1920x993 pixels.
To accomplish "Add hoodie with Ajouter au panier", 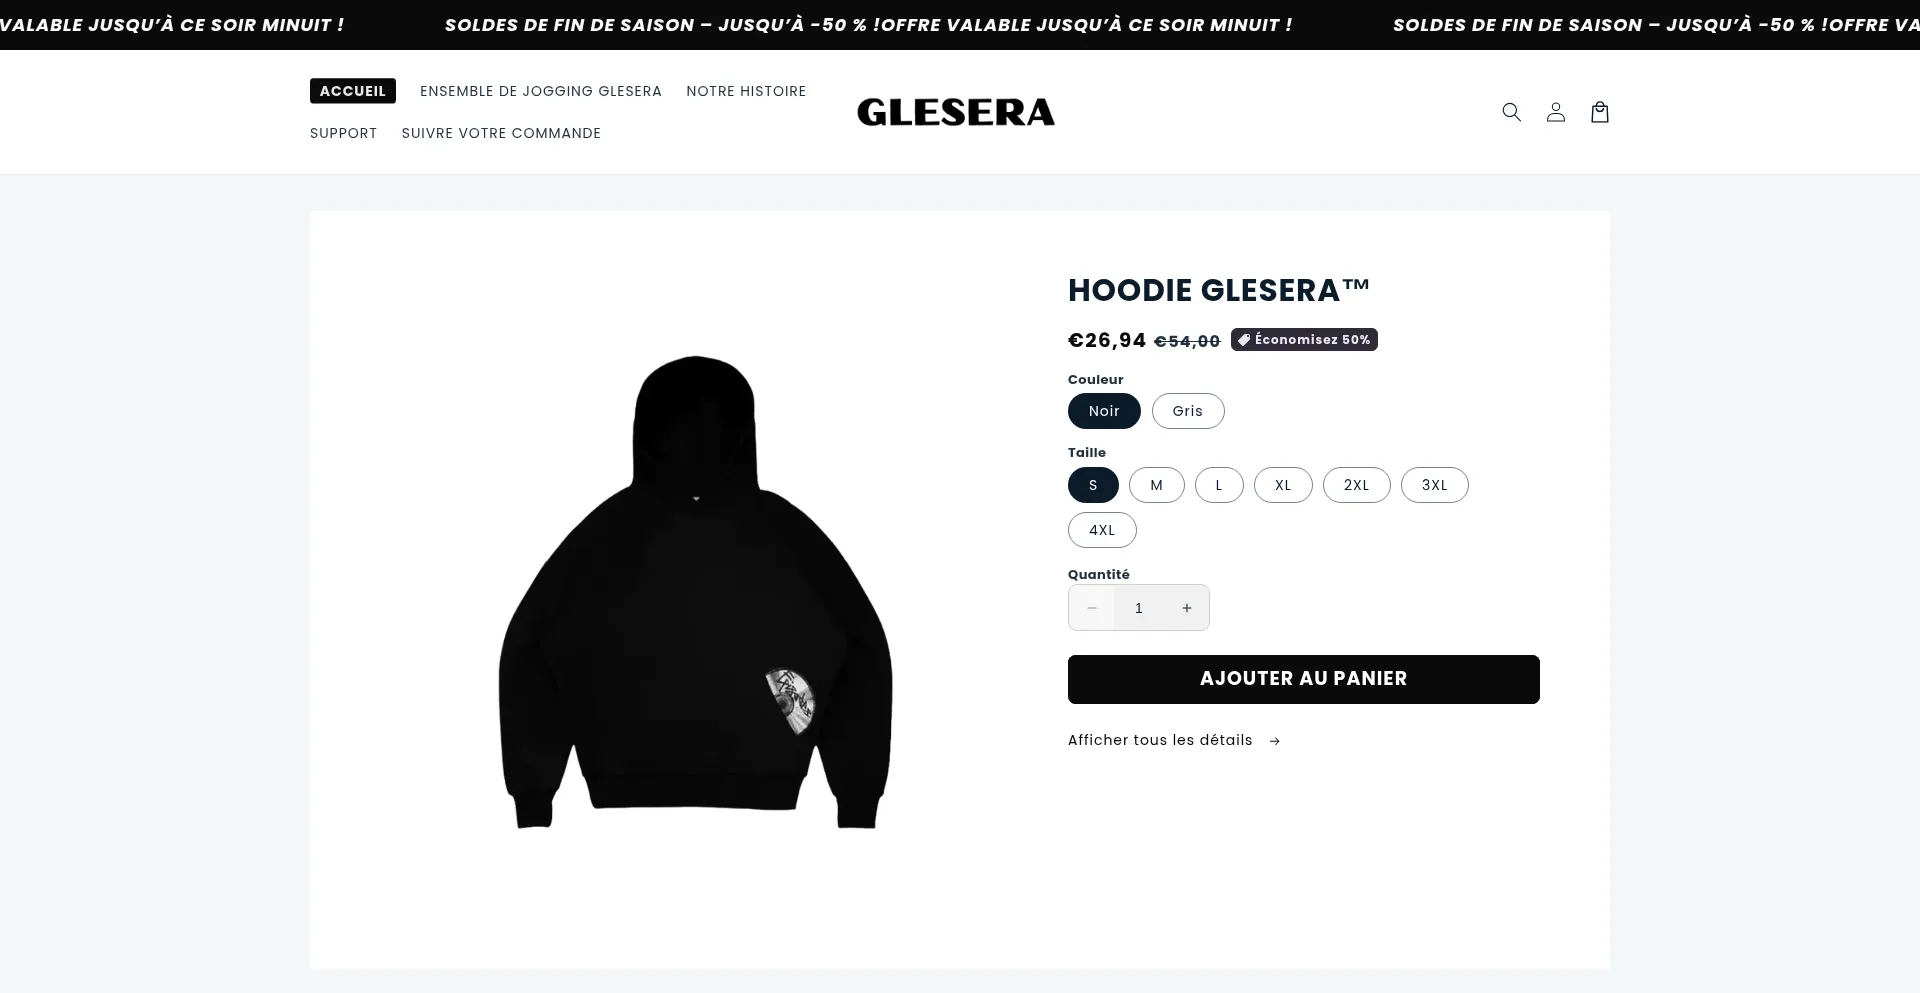I will click(x=1304, y=679).
